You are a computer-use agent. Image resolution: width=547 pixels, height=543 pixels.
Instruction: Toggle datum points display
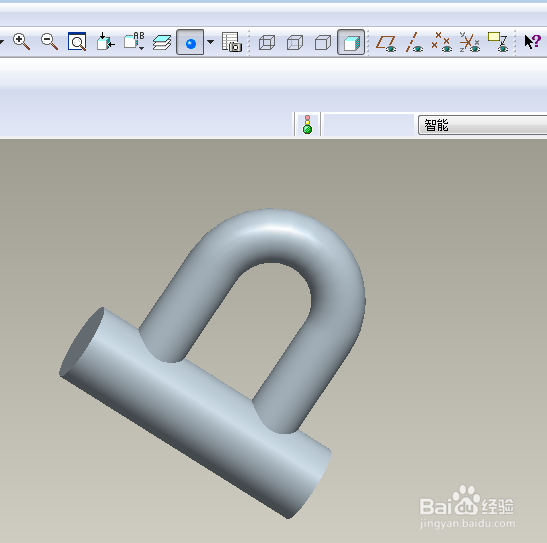pos(441,42)
